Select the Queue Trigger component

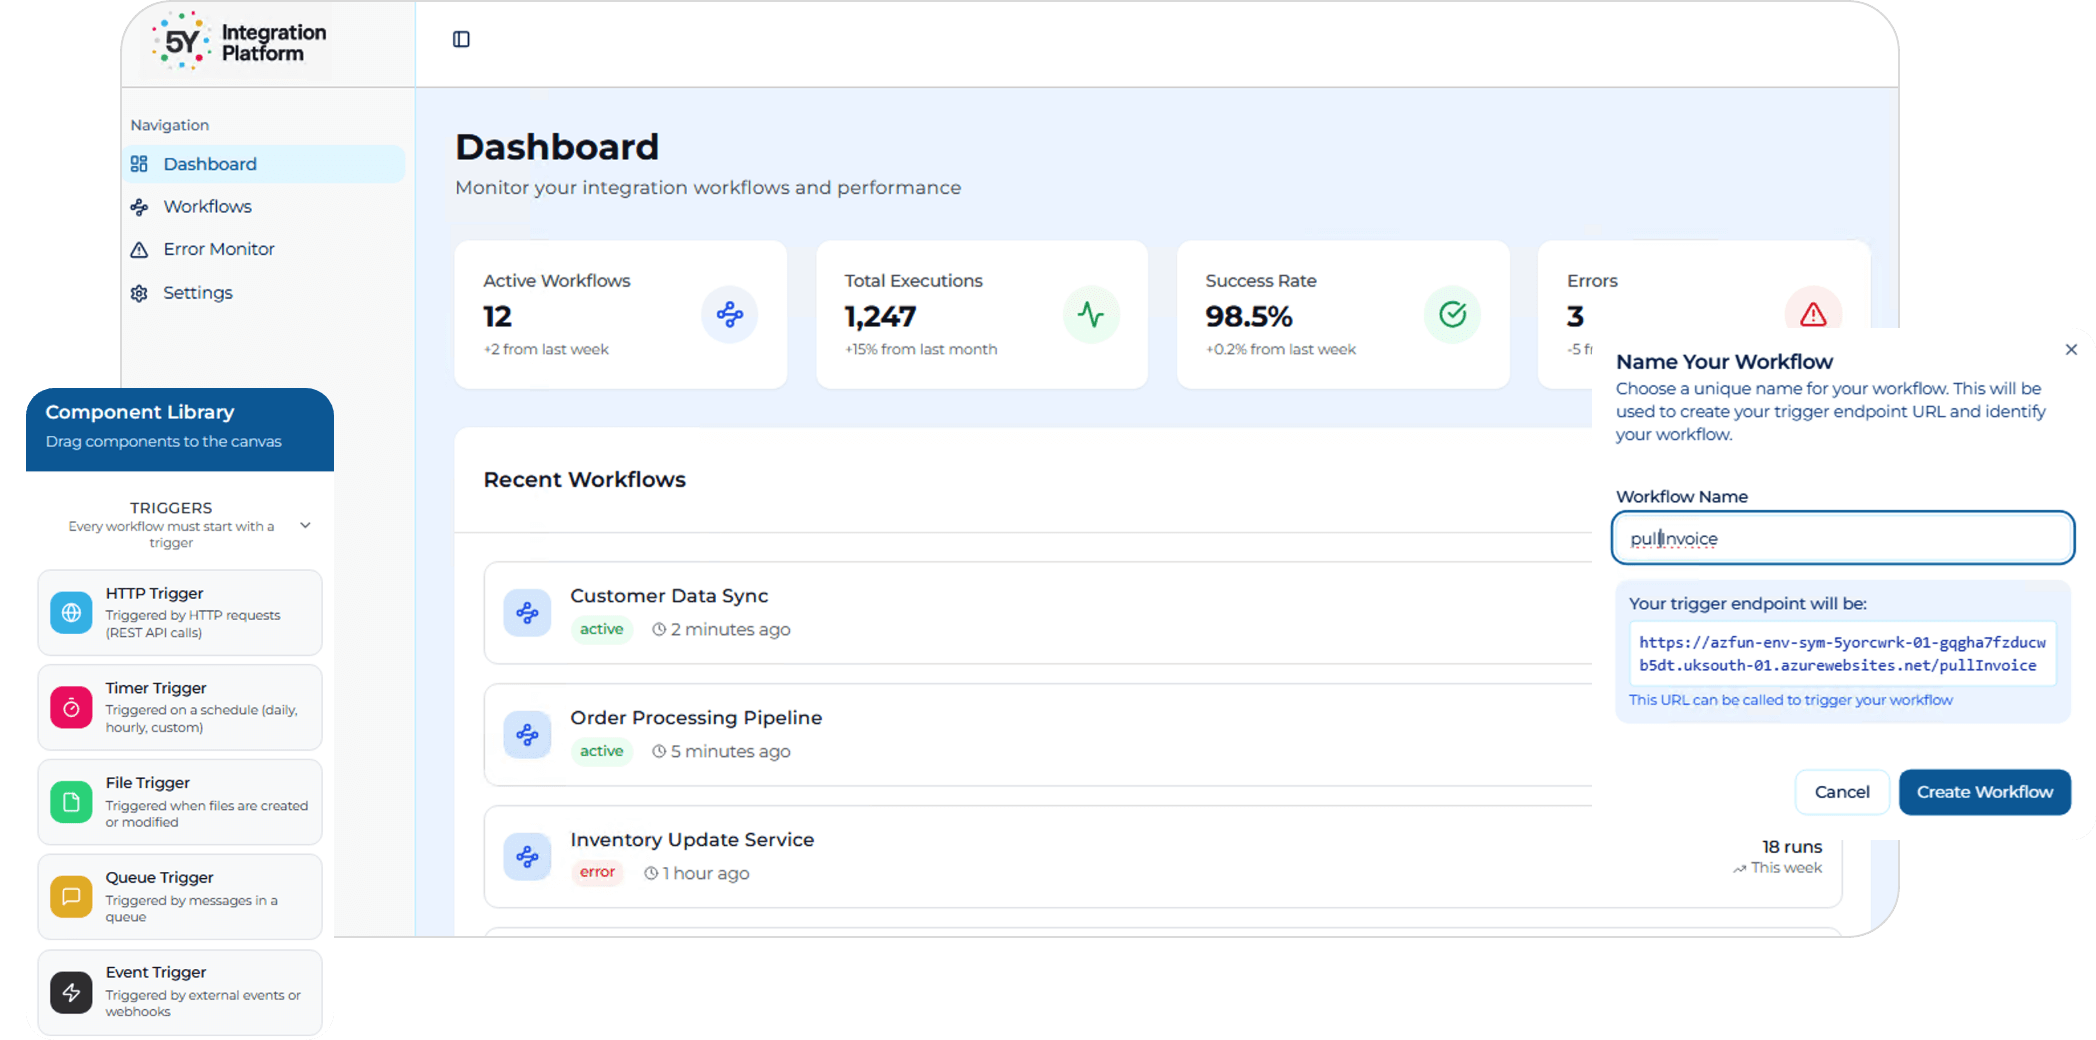tap(180, 897)
